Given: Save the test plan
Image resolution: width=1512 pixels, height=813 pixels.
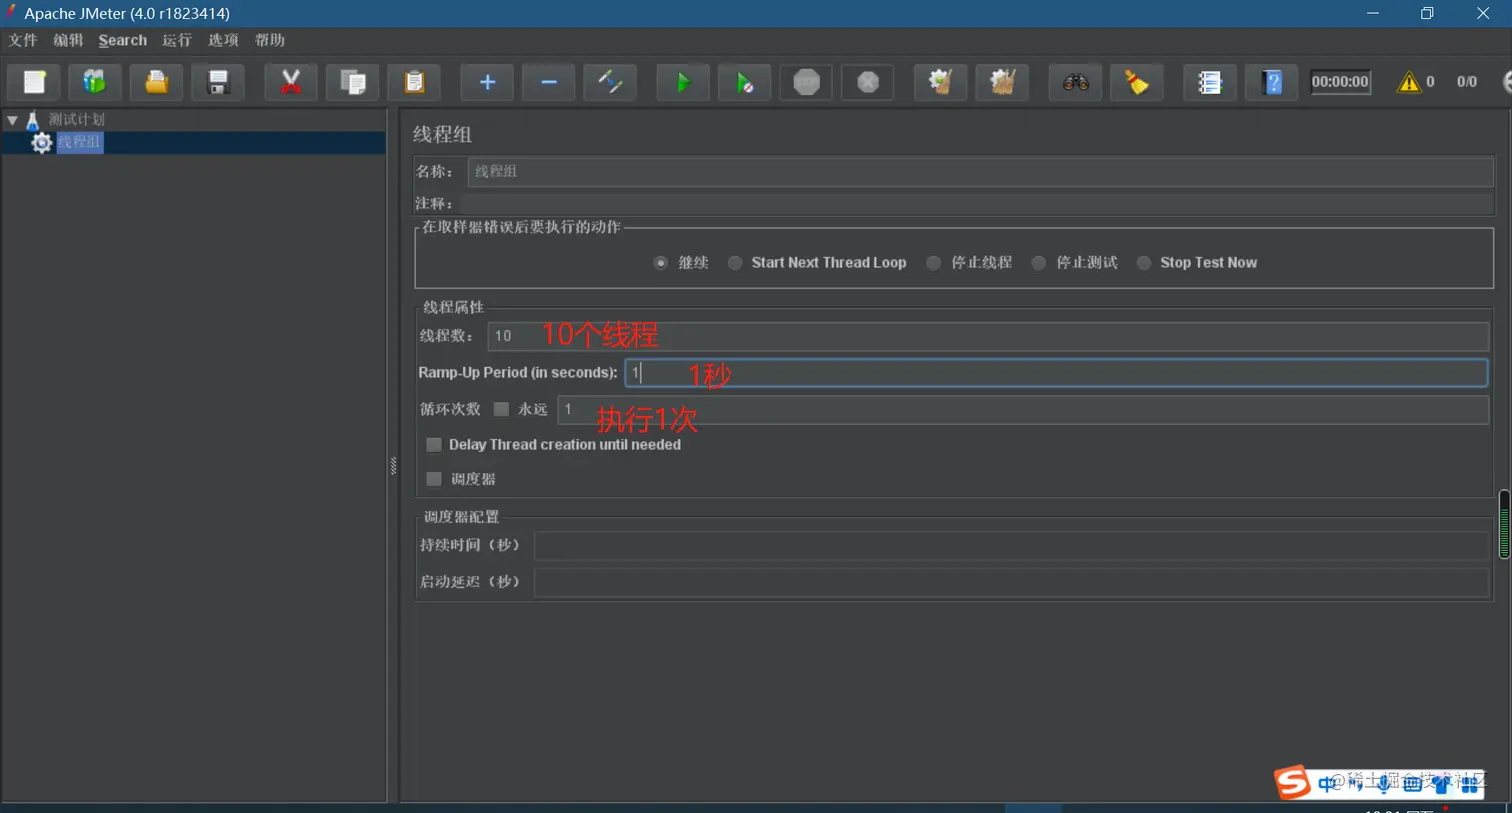Looking at the screenshot, I should tap(218, 82).
